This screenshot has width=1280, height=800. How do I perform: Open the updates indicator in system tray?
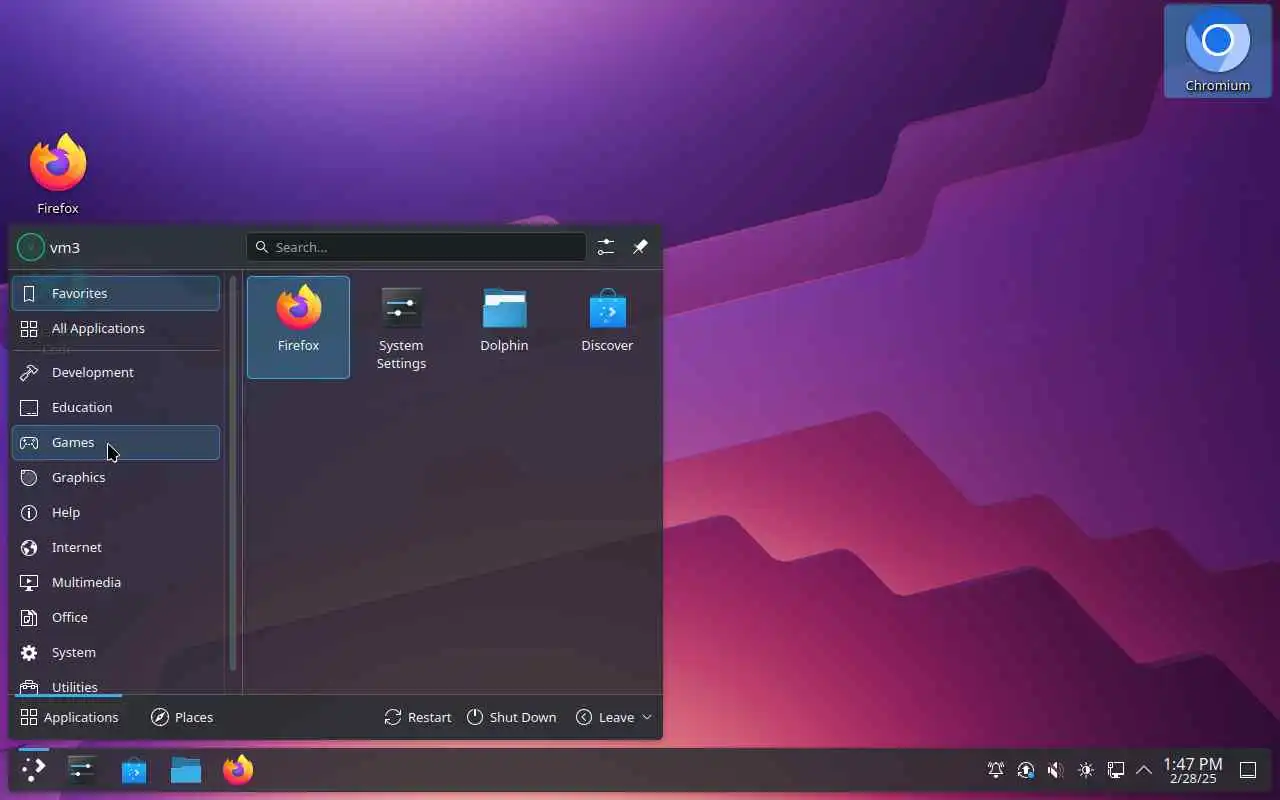(x=1026, y=770)
